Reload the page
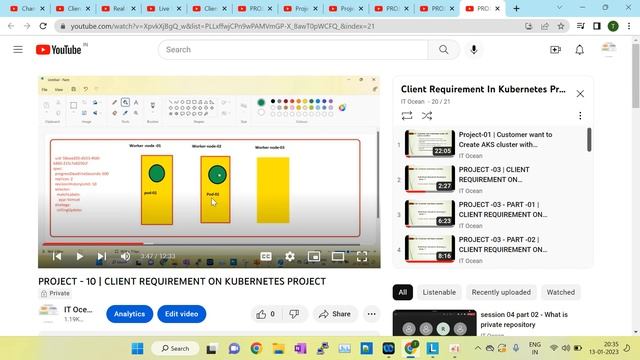The height and width of the screenshot is (360, 640). tap(43, 26)
